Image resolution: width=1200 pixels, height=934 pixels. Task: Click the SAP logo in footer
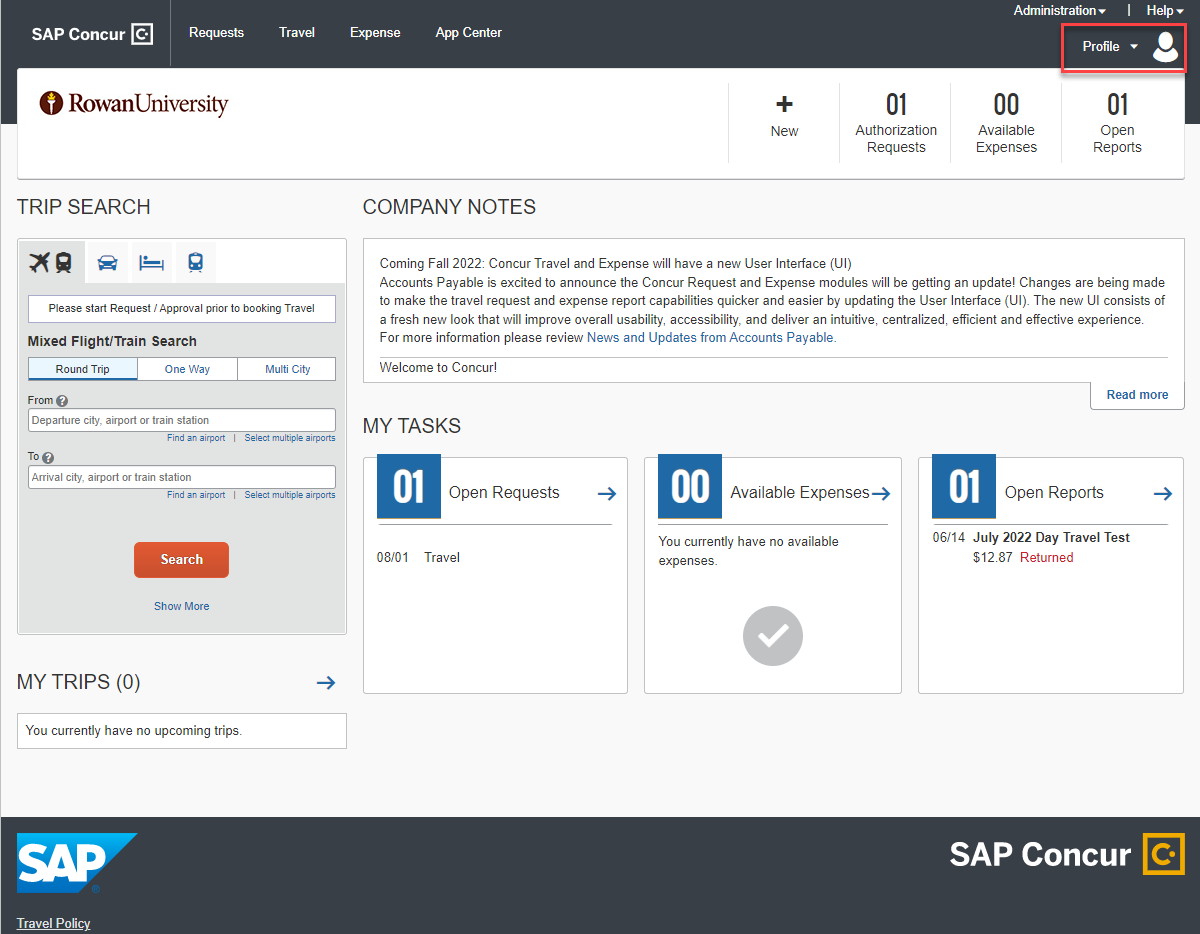coord(77,863)
